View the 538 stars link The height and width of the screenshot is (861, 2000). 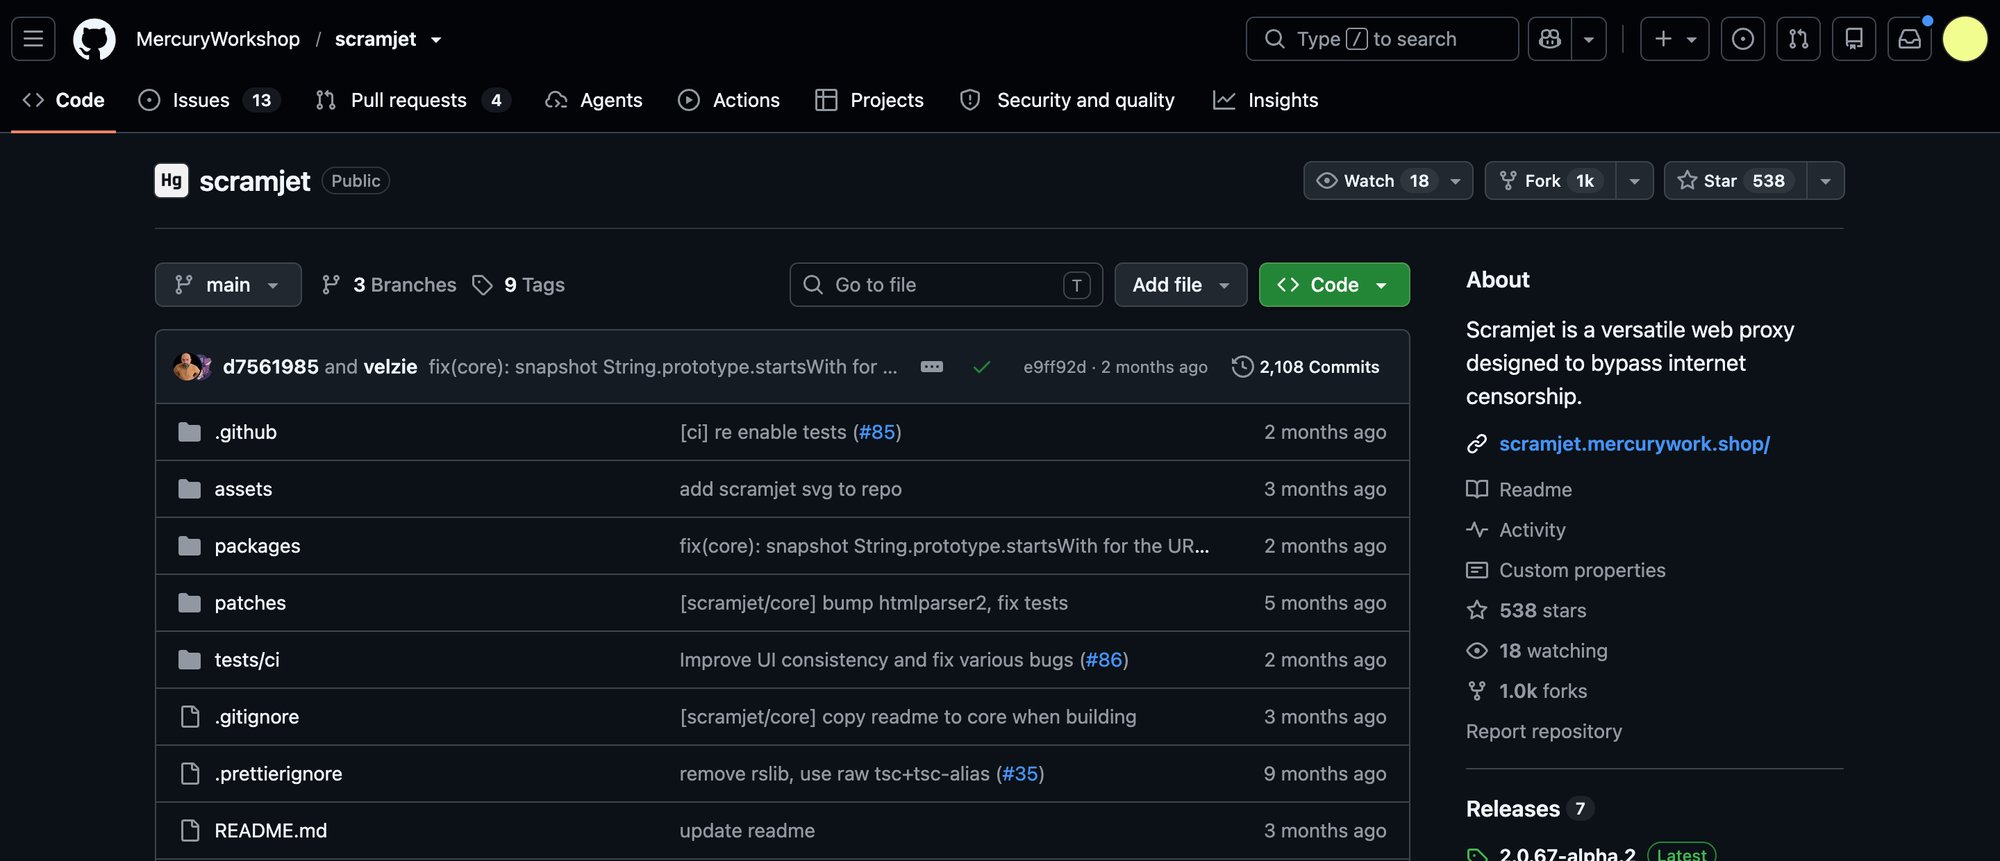[x=1542, y=611]
